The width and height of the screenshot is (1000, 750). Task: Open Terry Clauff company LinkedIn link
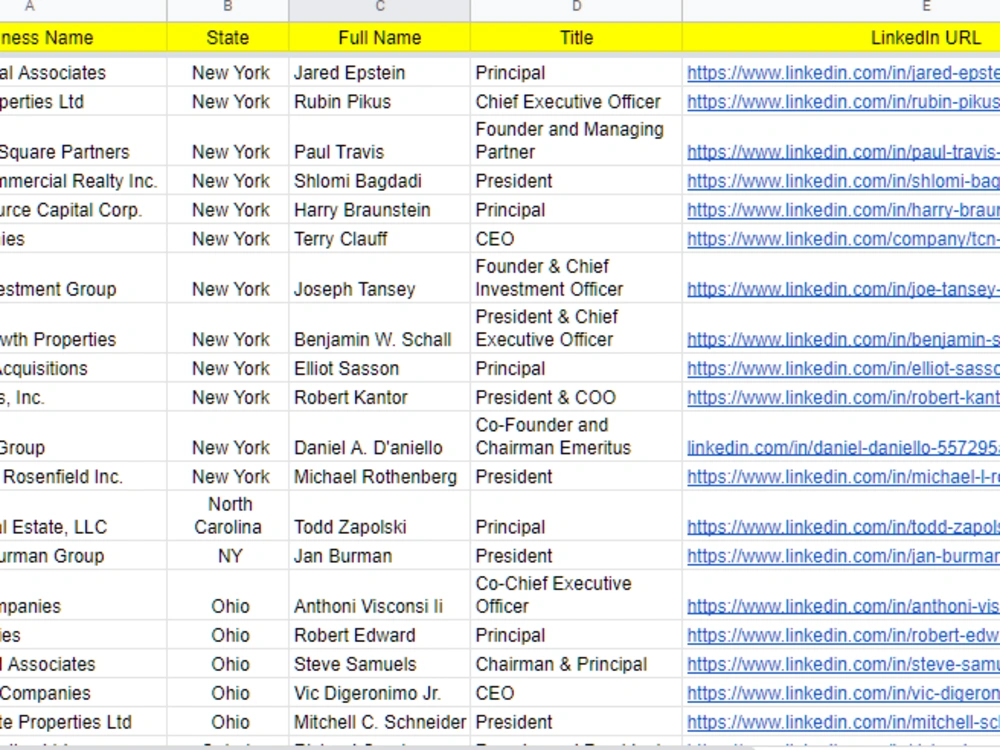coord(843,239)
